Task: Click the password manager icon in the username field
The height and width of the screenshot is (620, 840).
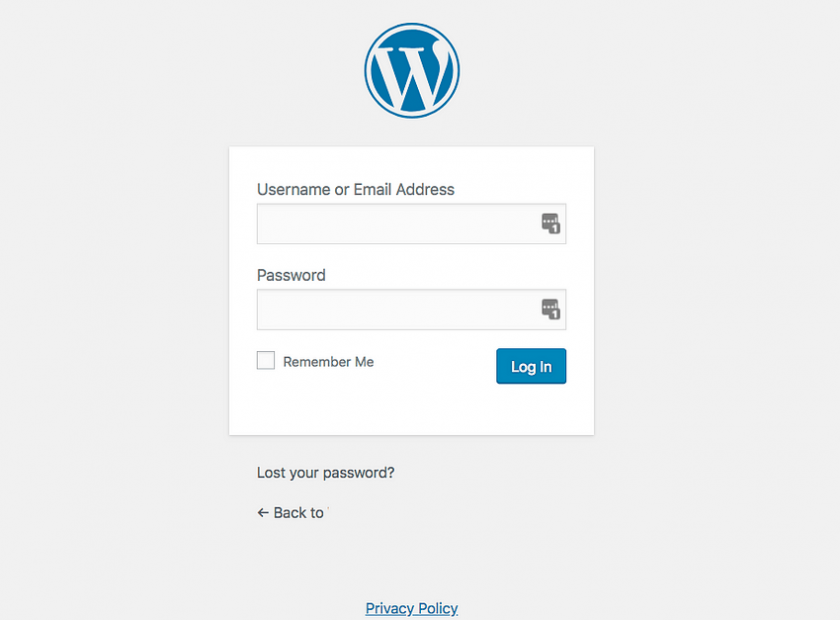Action: pos(551,224)
